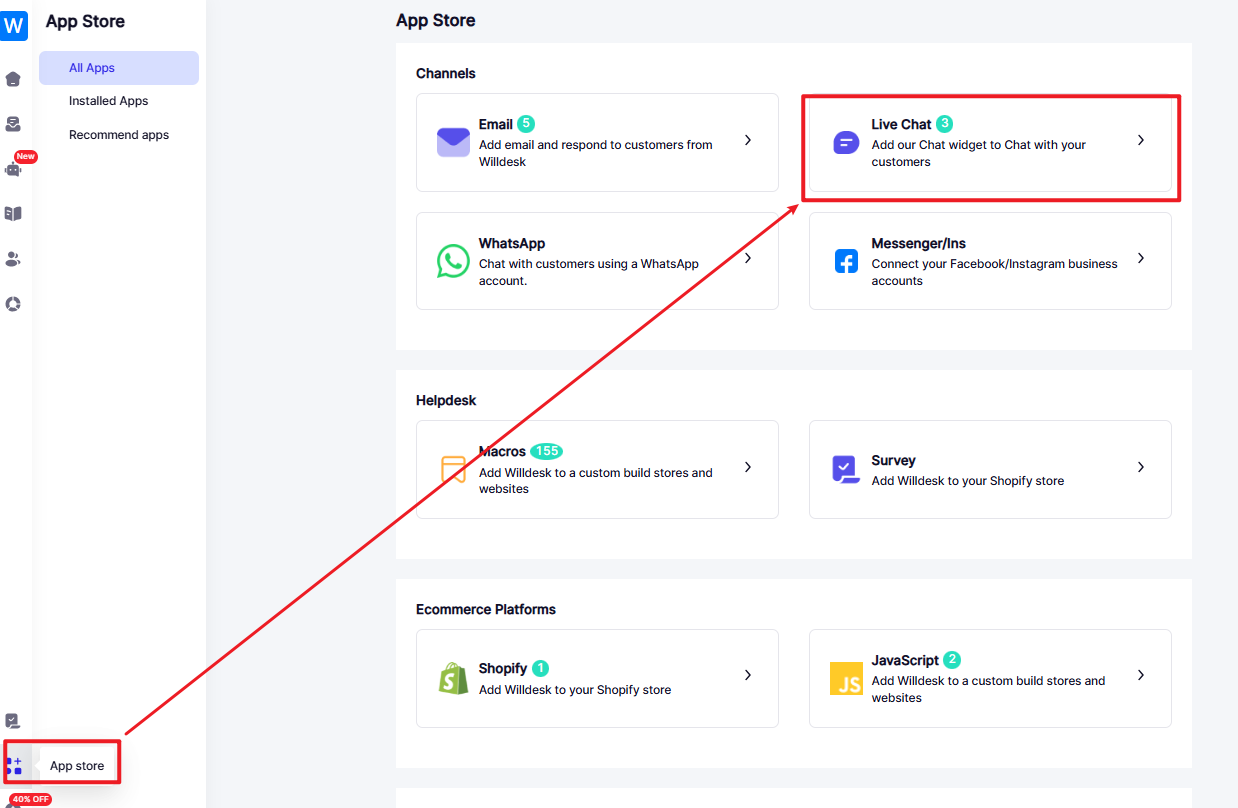
Task: Click text 'Add our Chat widget to Chat with your customers'
Action: click(x=978, y=153)
